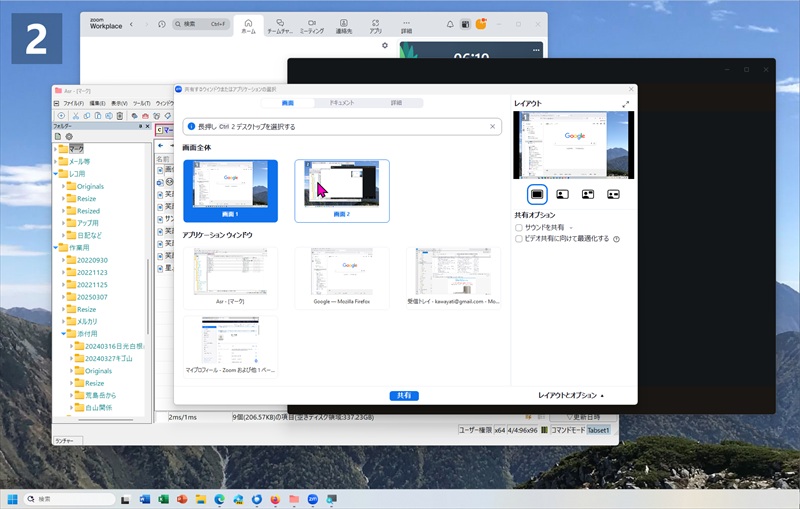Open the レイアウトとオプション toggle at bottom
Screen dimensions: 800x509
point(571,395)
